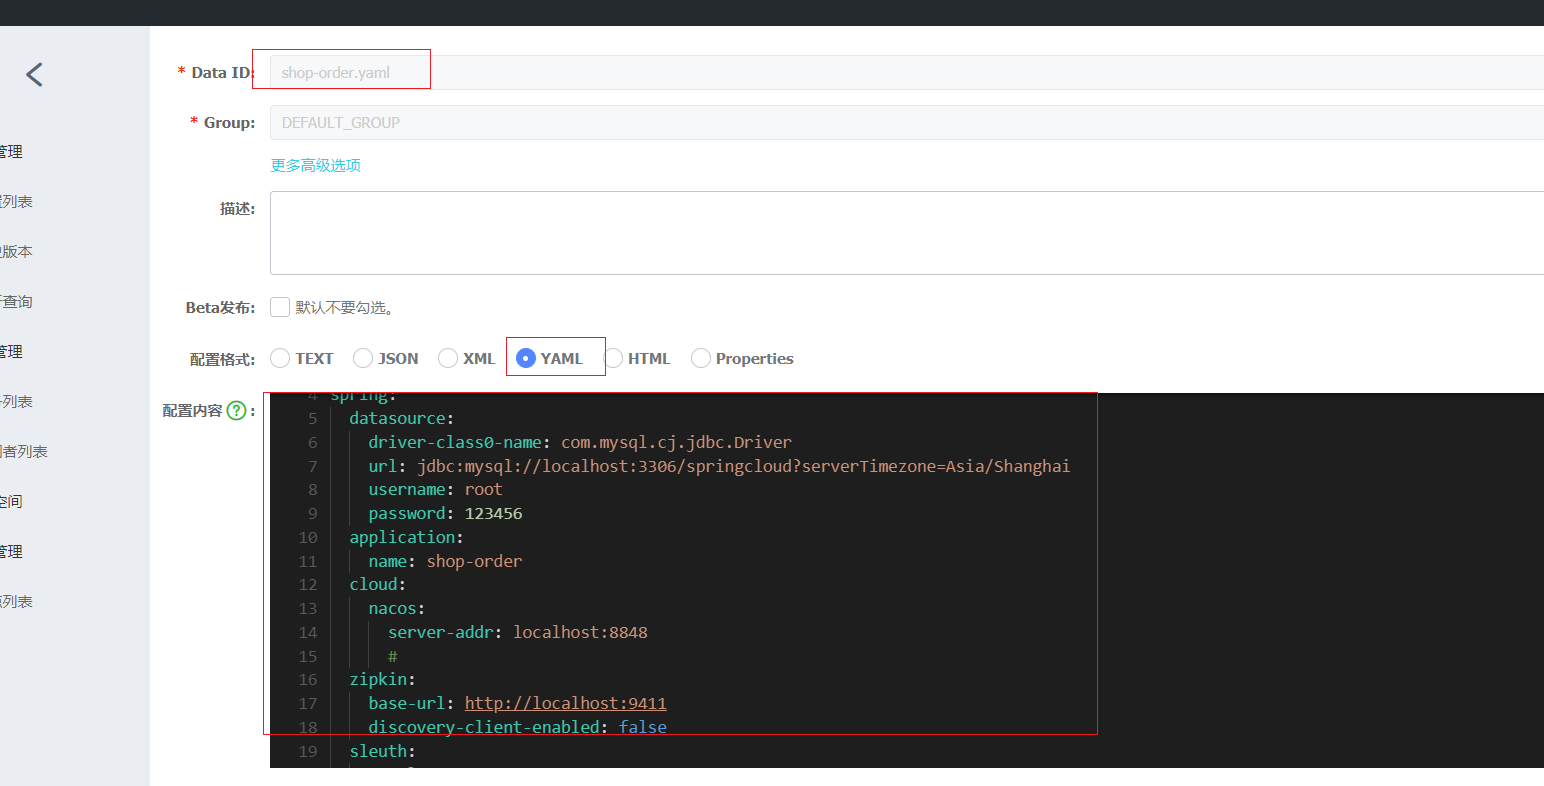Screen dimensions: 1544x786
Task: Go back using the left chevron arrow
Action: (x=35, y=74)
